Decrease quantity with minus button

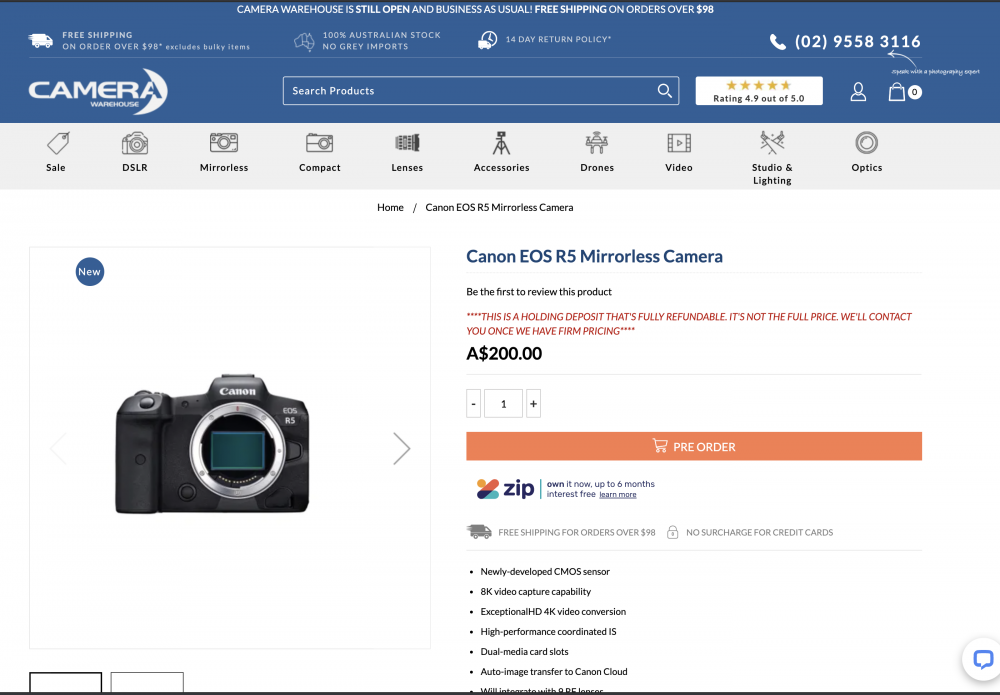click(474, 404)
